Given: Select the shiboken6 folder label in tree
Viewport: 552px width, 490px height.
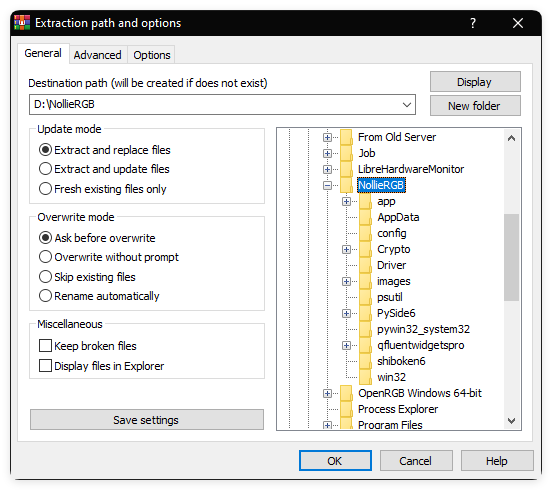Looking at the screenshot, I should [x=401, y=362].
